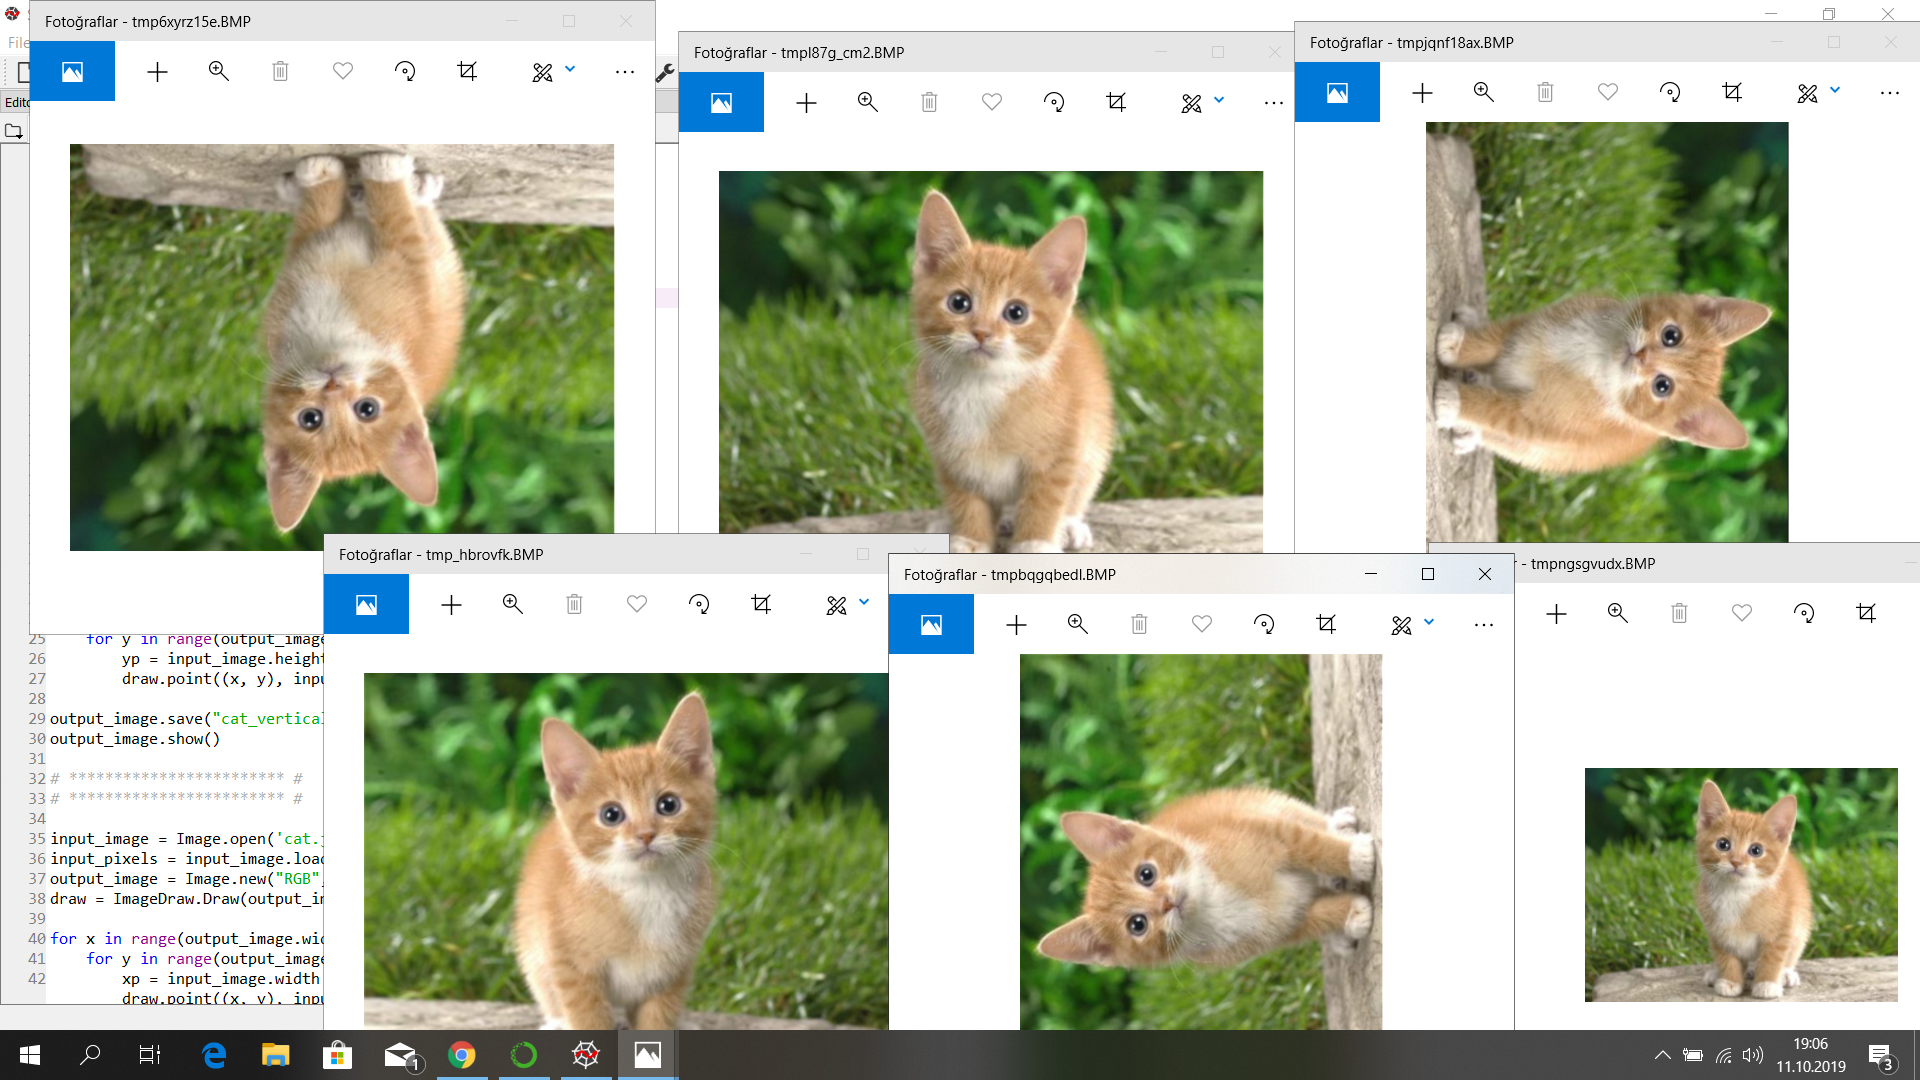Open more options ellipsis in tmpl87g_cm2.BMP window
The height and width of the screenshot is (1080, 1920).
pyautogui.click(x=1273, y=102)
